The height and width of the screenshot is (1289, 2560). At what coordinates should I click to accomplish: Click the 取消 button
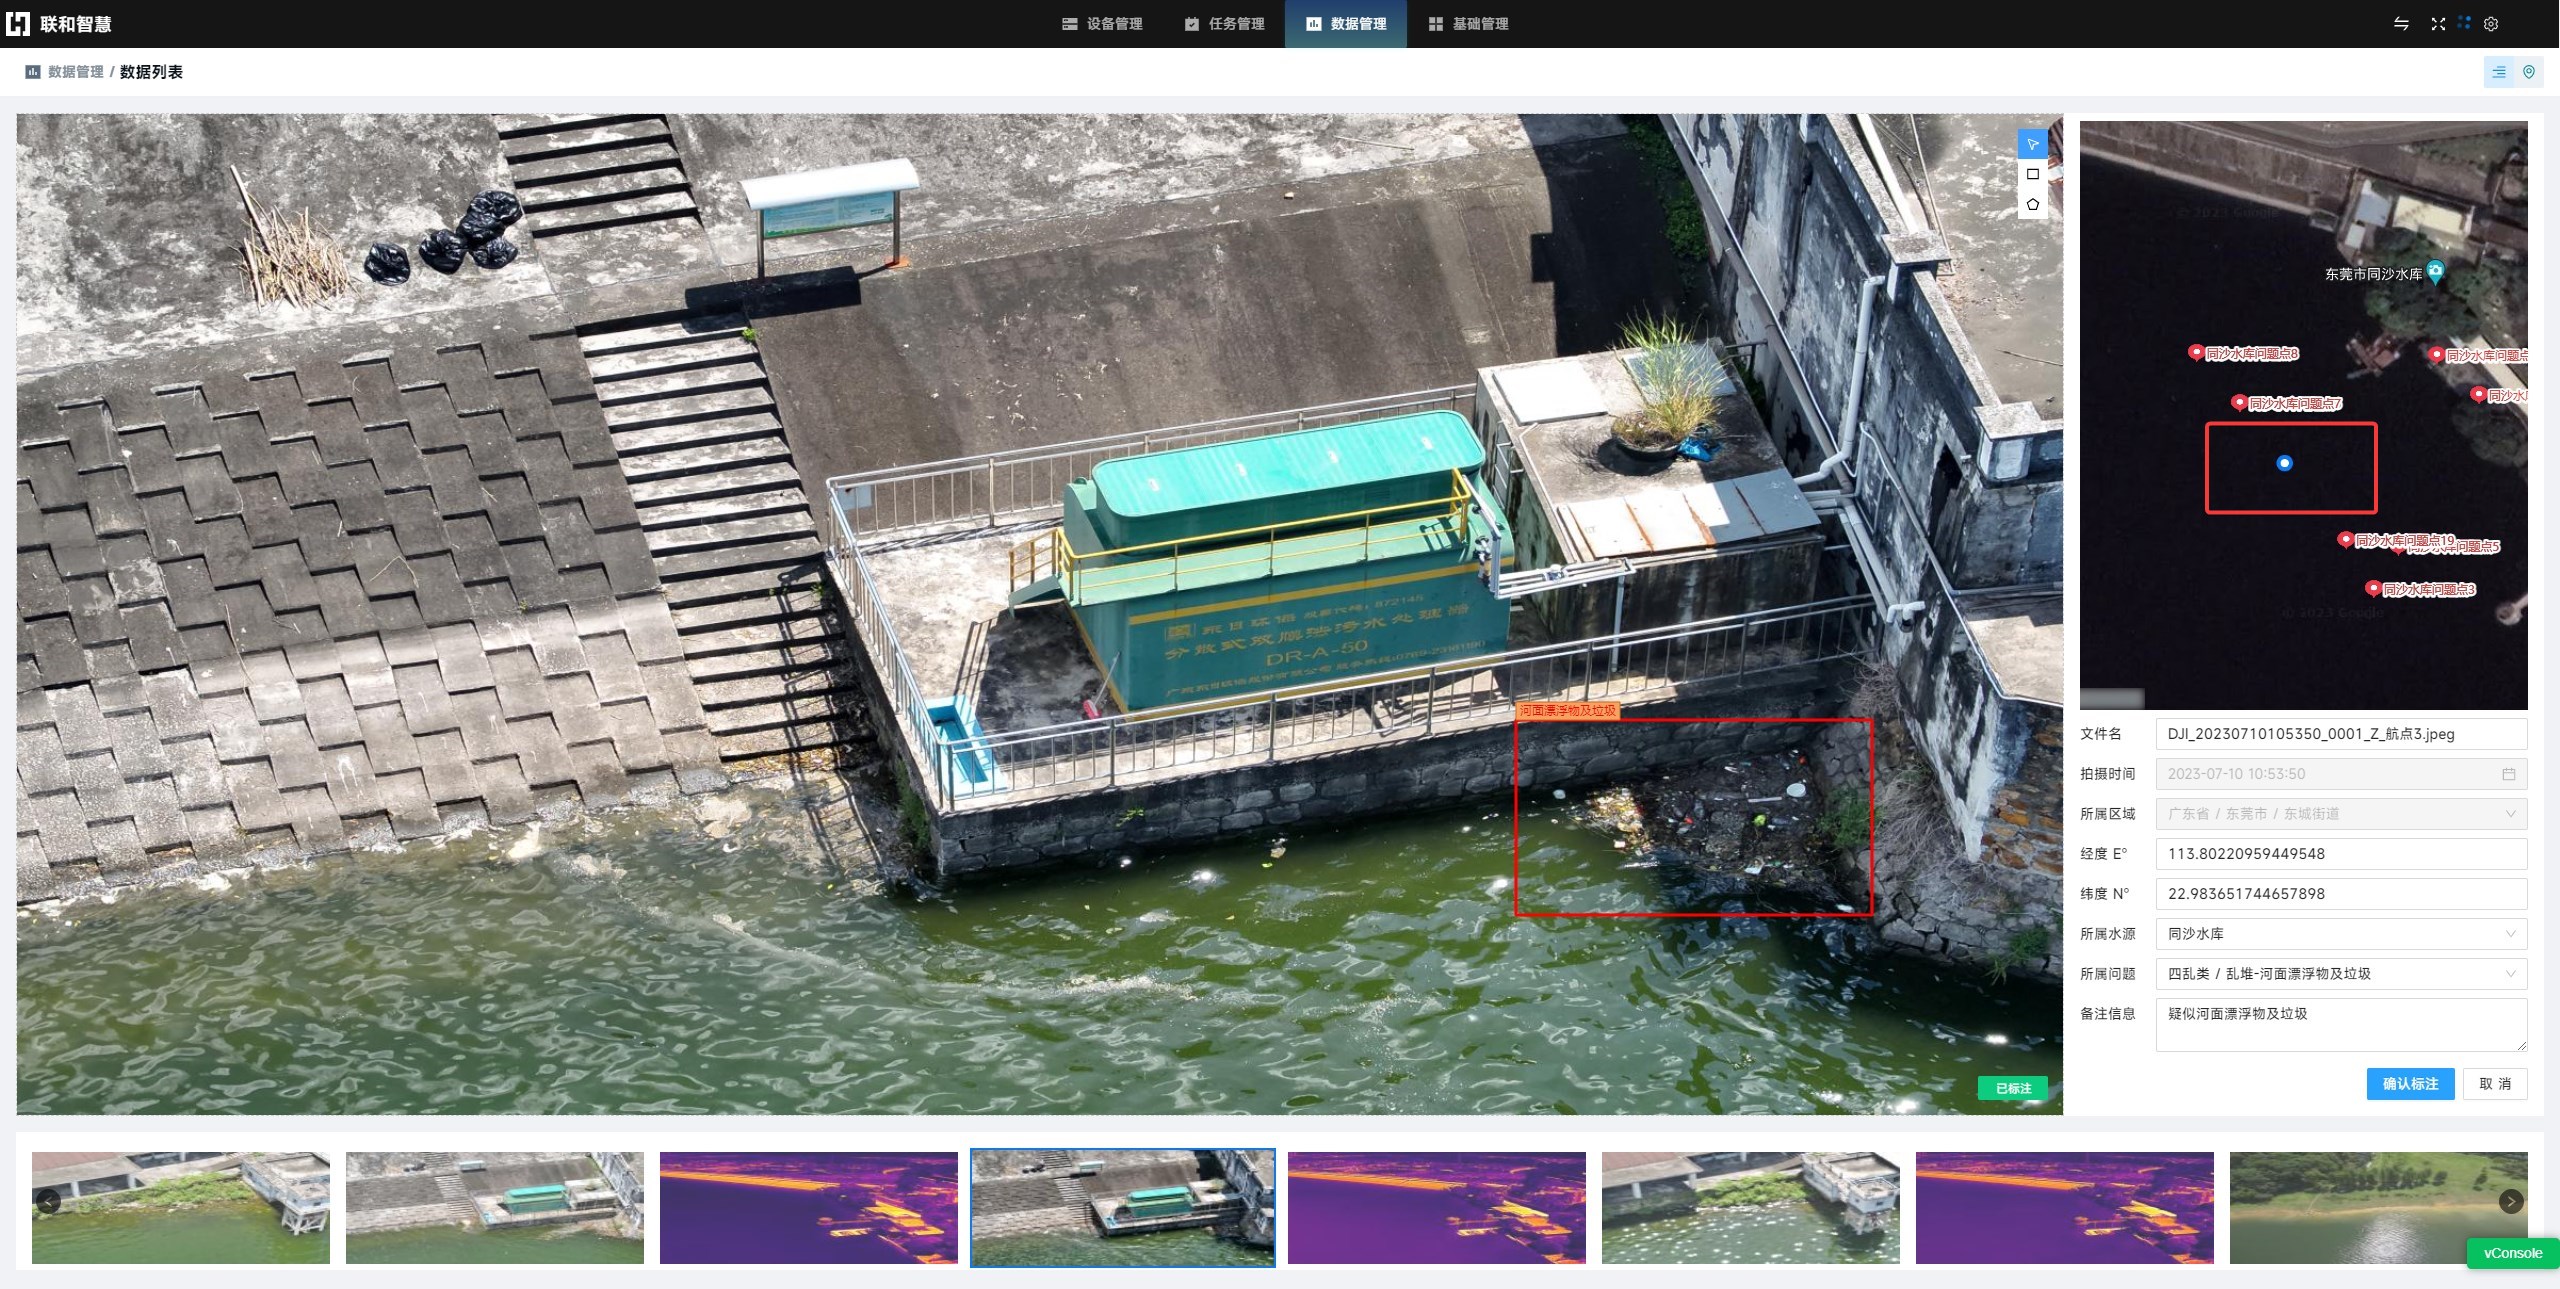tap(2495, 1084)
